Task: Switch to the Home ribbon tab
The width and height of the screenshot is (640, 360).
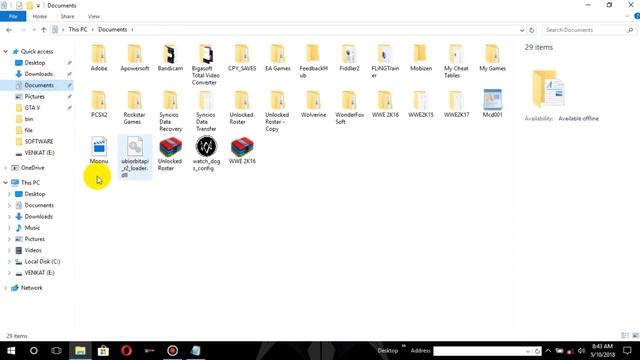Action: click(x=40, y=16)
